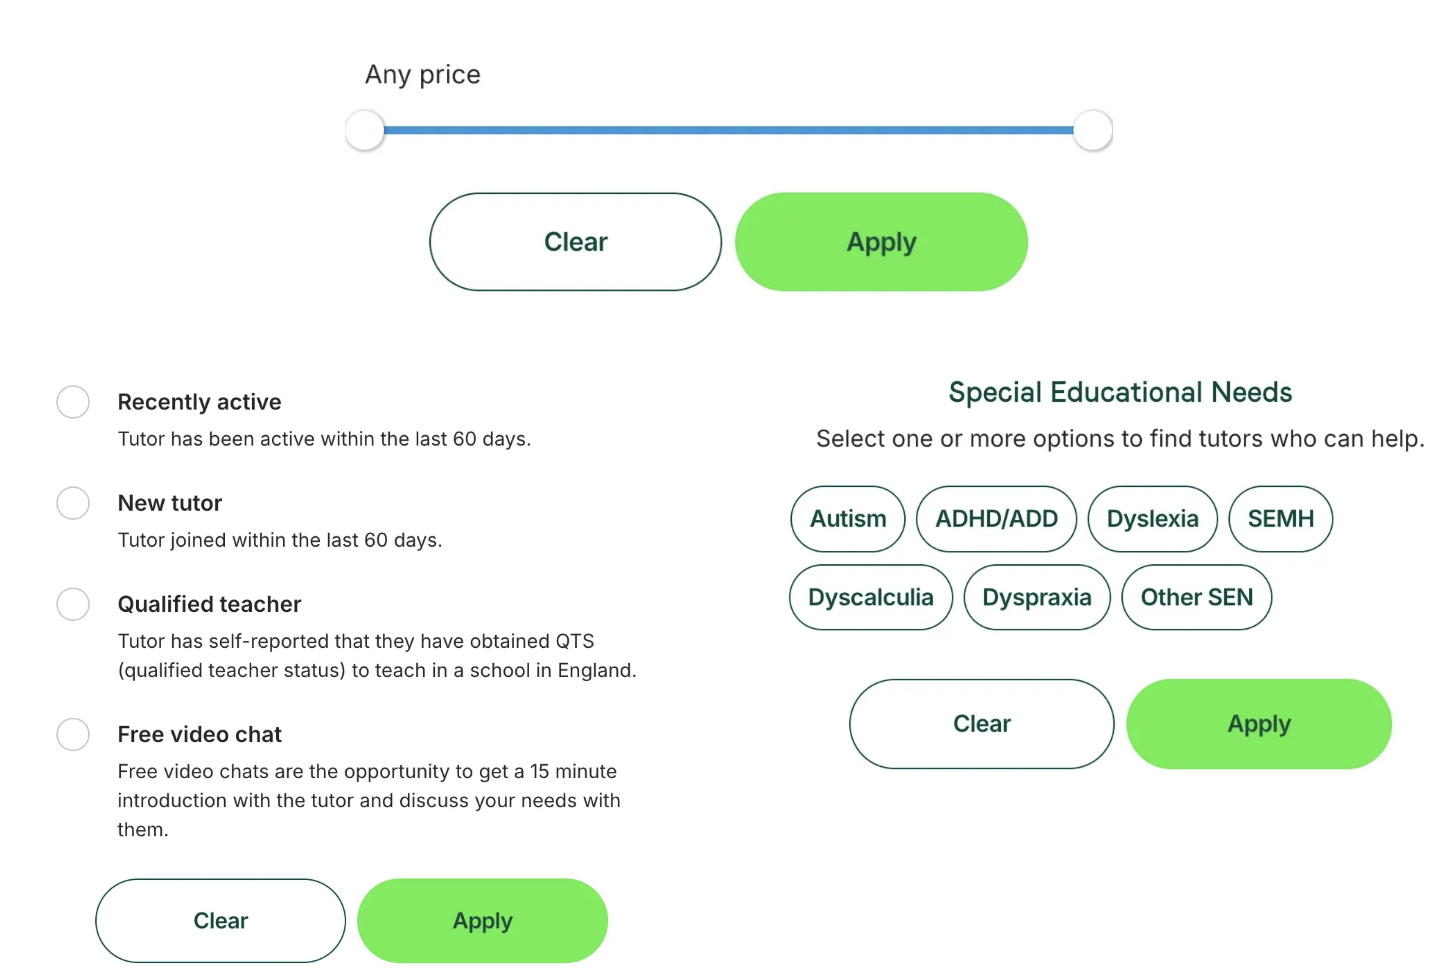Screen dimensions: 1444x980
Task: Clear the Special Educational Needs selection
Action: tap(982, 724)
